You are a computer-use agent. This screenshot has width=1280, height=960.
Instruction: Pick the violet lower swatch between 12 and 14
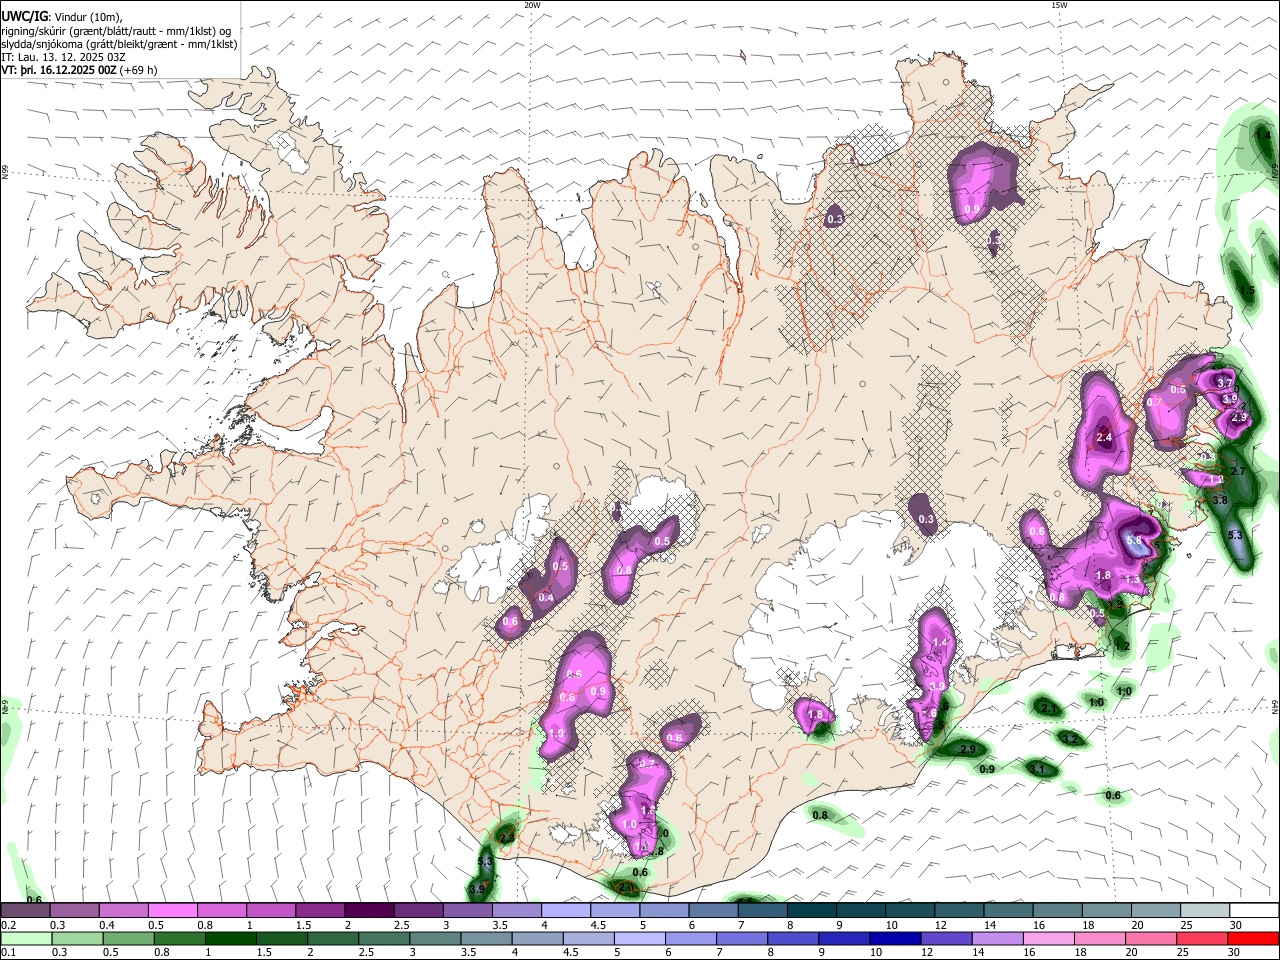(947, 938)
